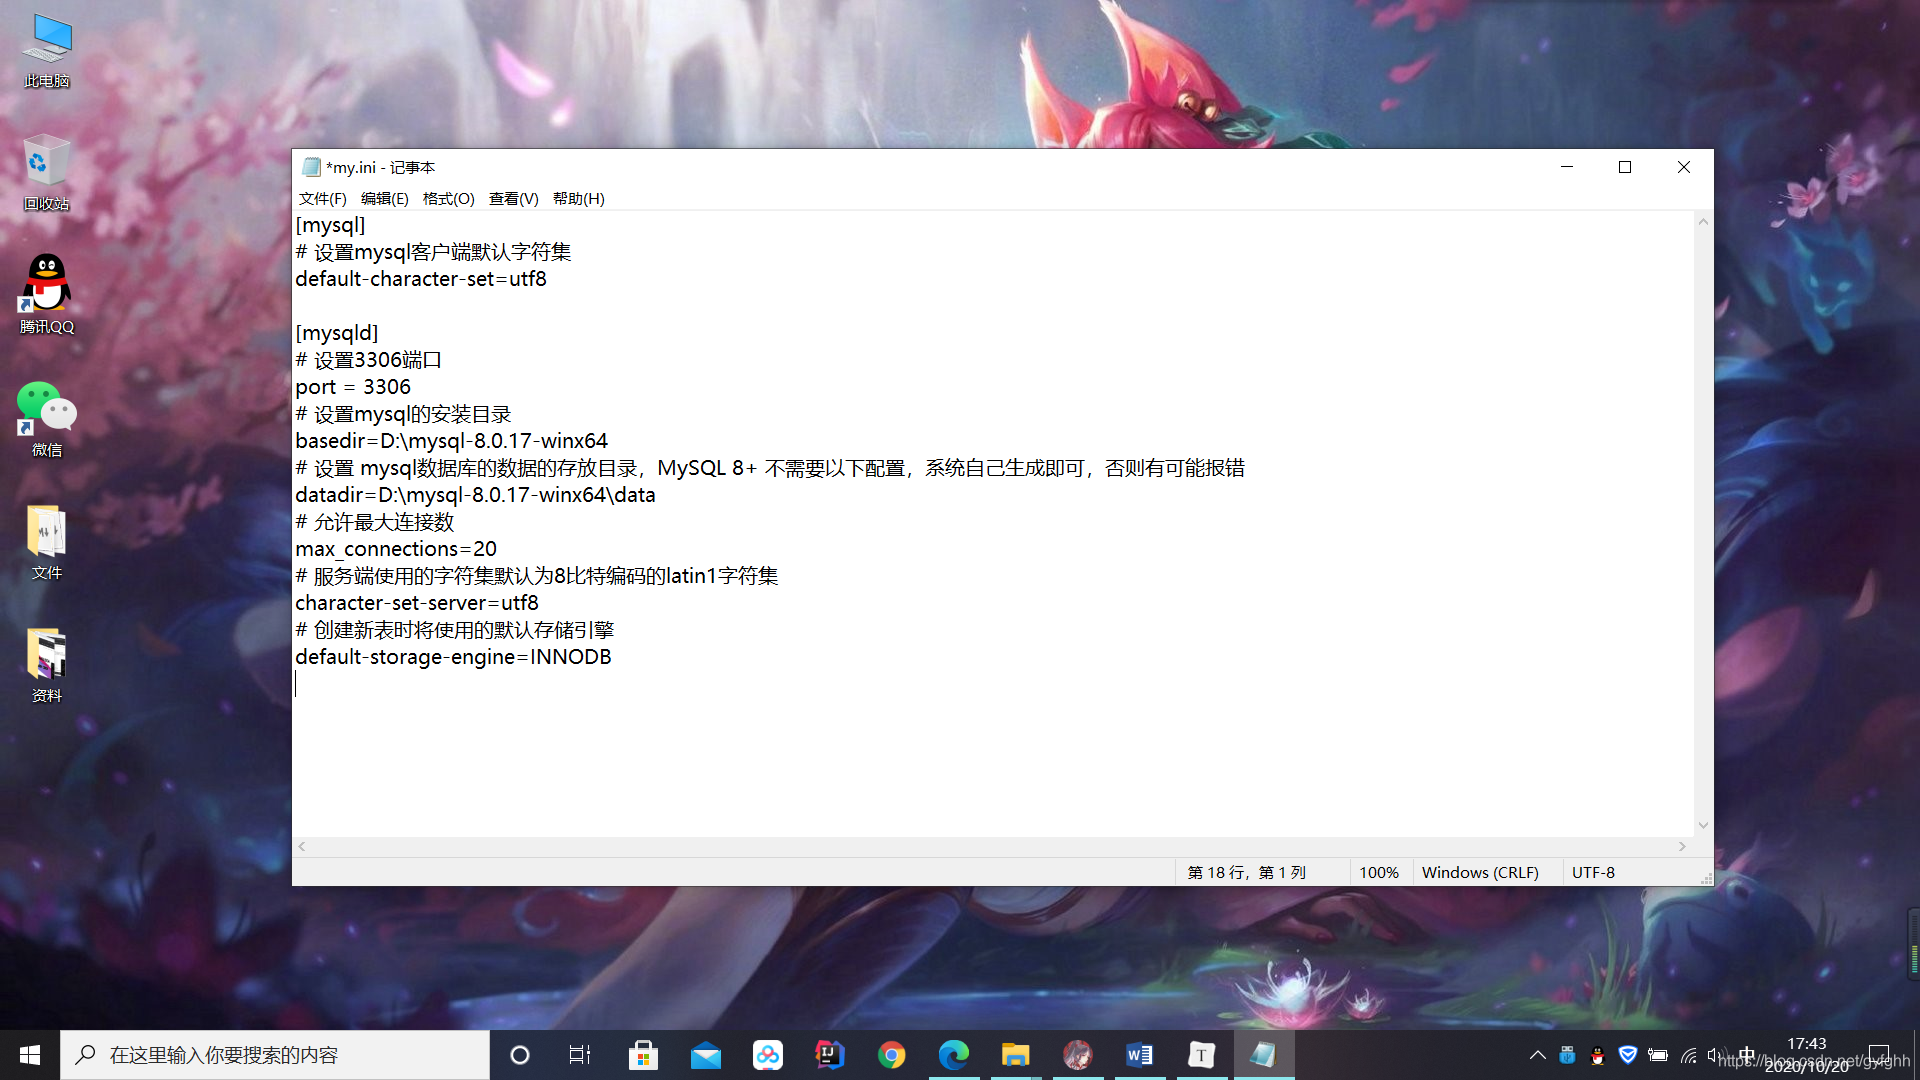
Task: Launch IntelliJ IDEA from the taskbar
Action: click(830, 1055)
